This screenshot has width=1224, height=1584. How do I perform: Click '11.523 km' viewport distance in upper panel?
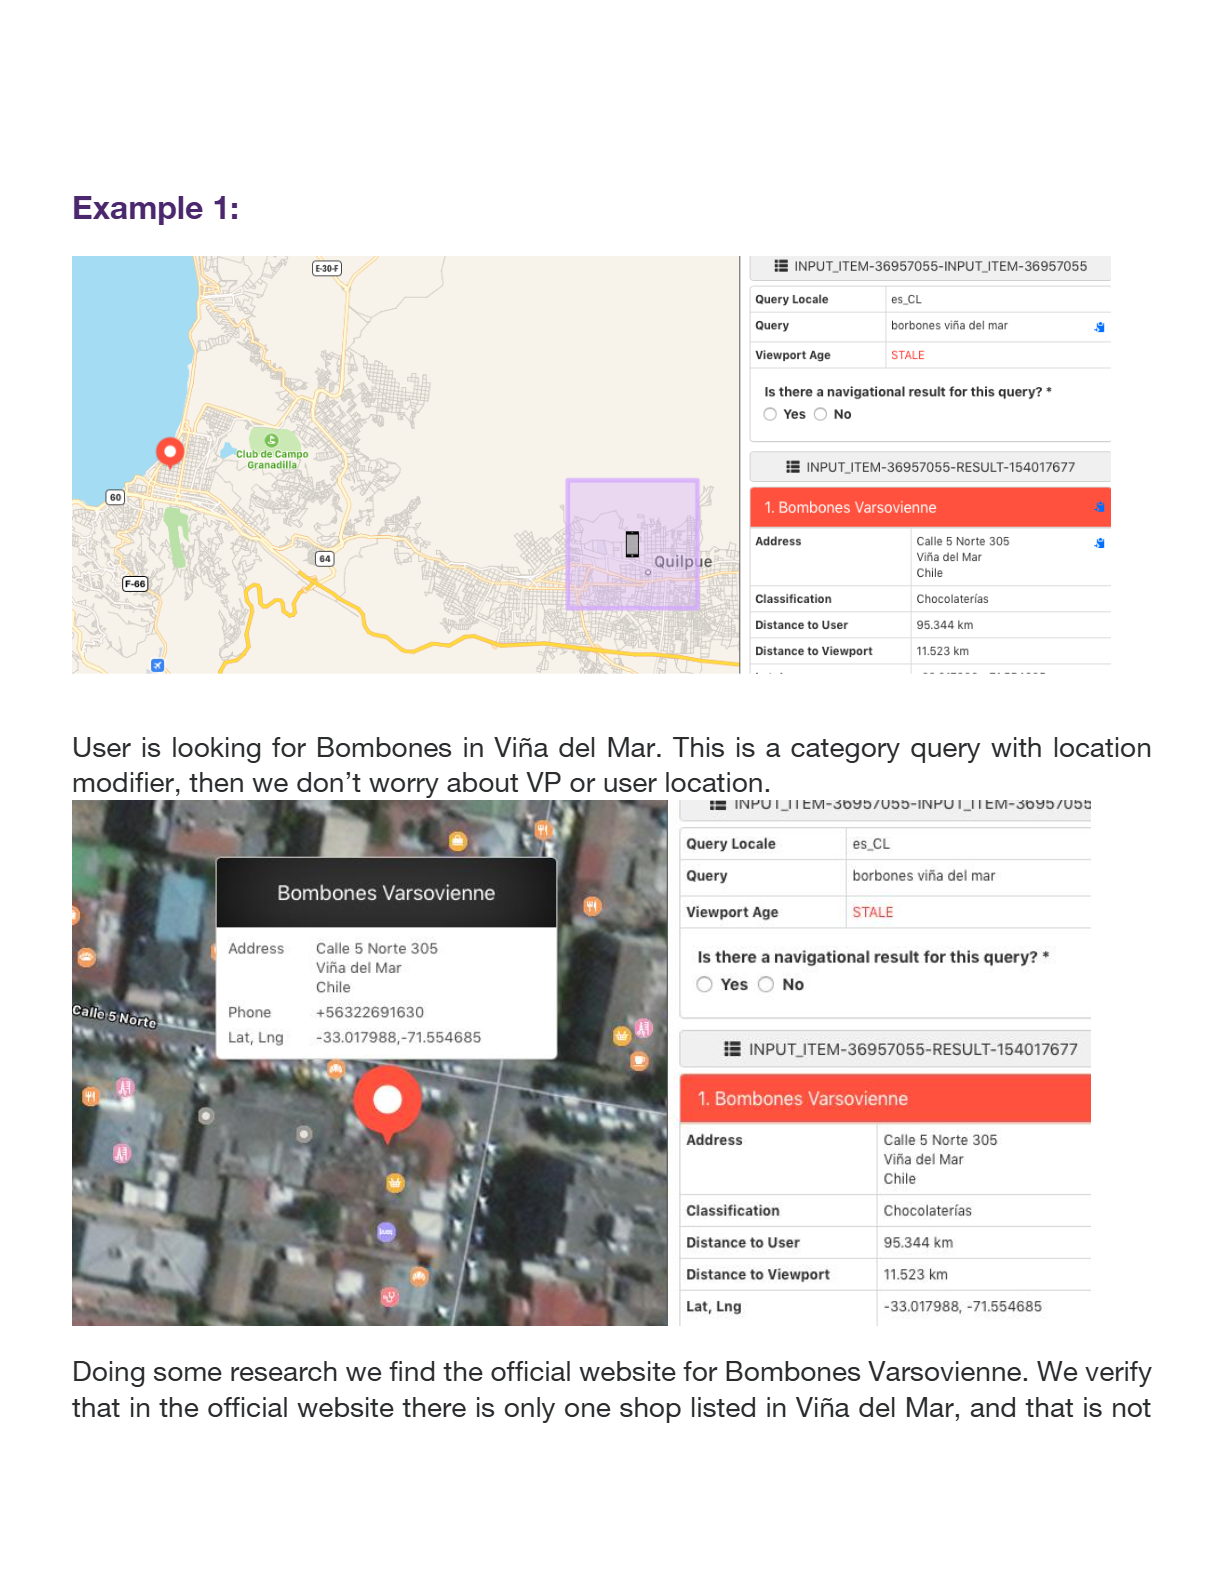[x=943, y=651]
